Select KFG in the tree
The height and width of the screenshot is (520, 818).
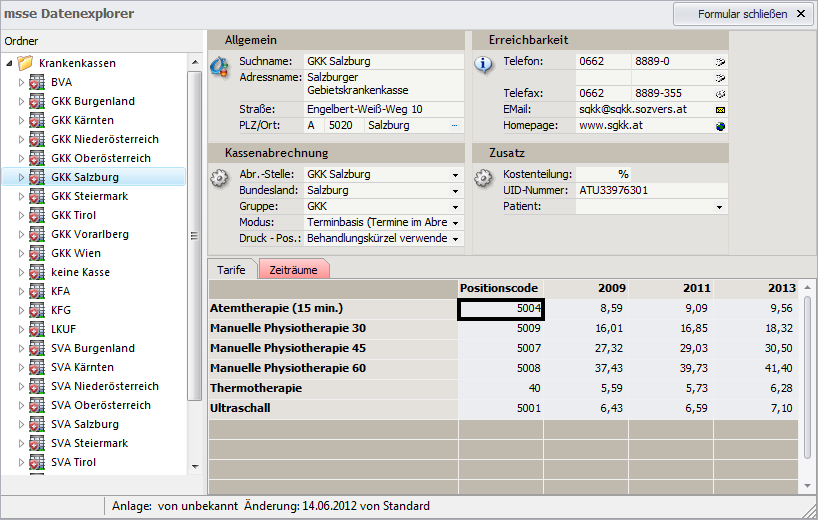click(x=61, y=310)
